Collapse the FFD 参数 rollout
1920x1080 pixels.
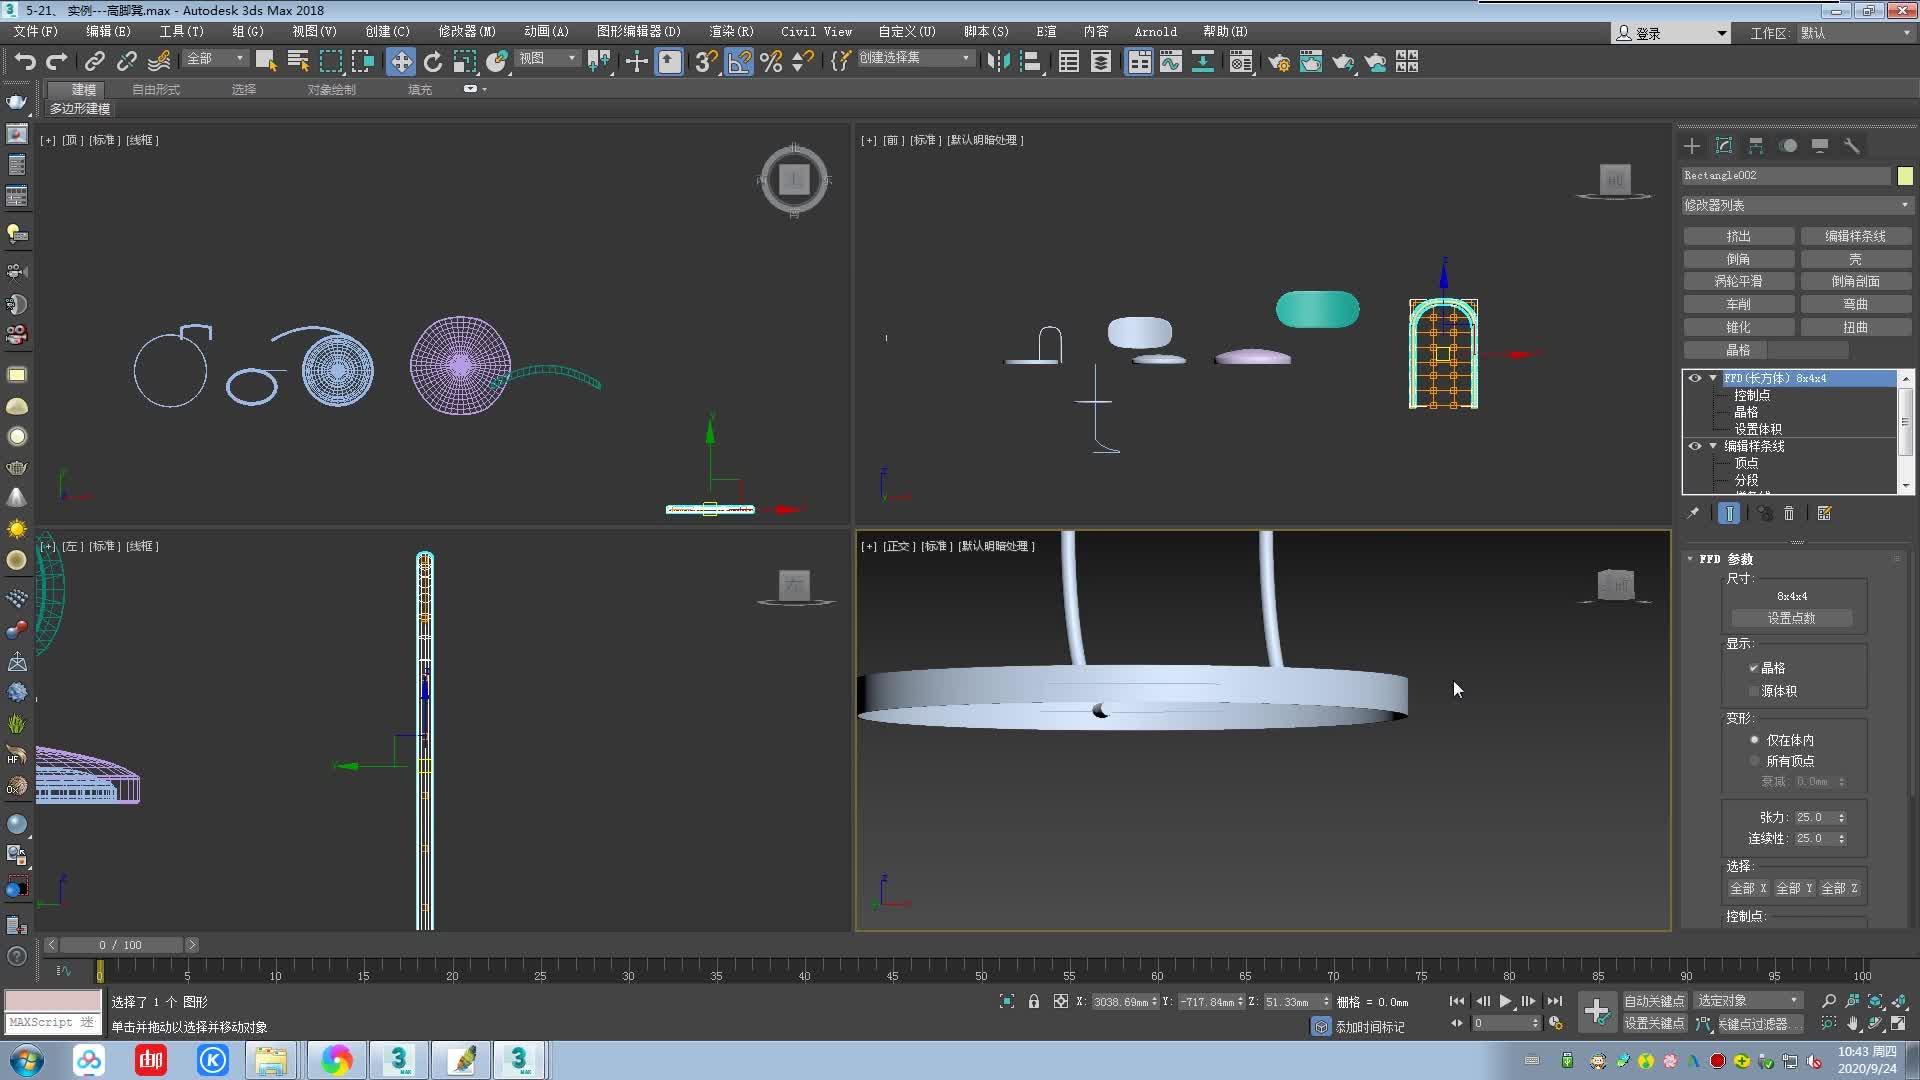pos(1690,559)
